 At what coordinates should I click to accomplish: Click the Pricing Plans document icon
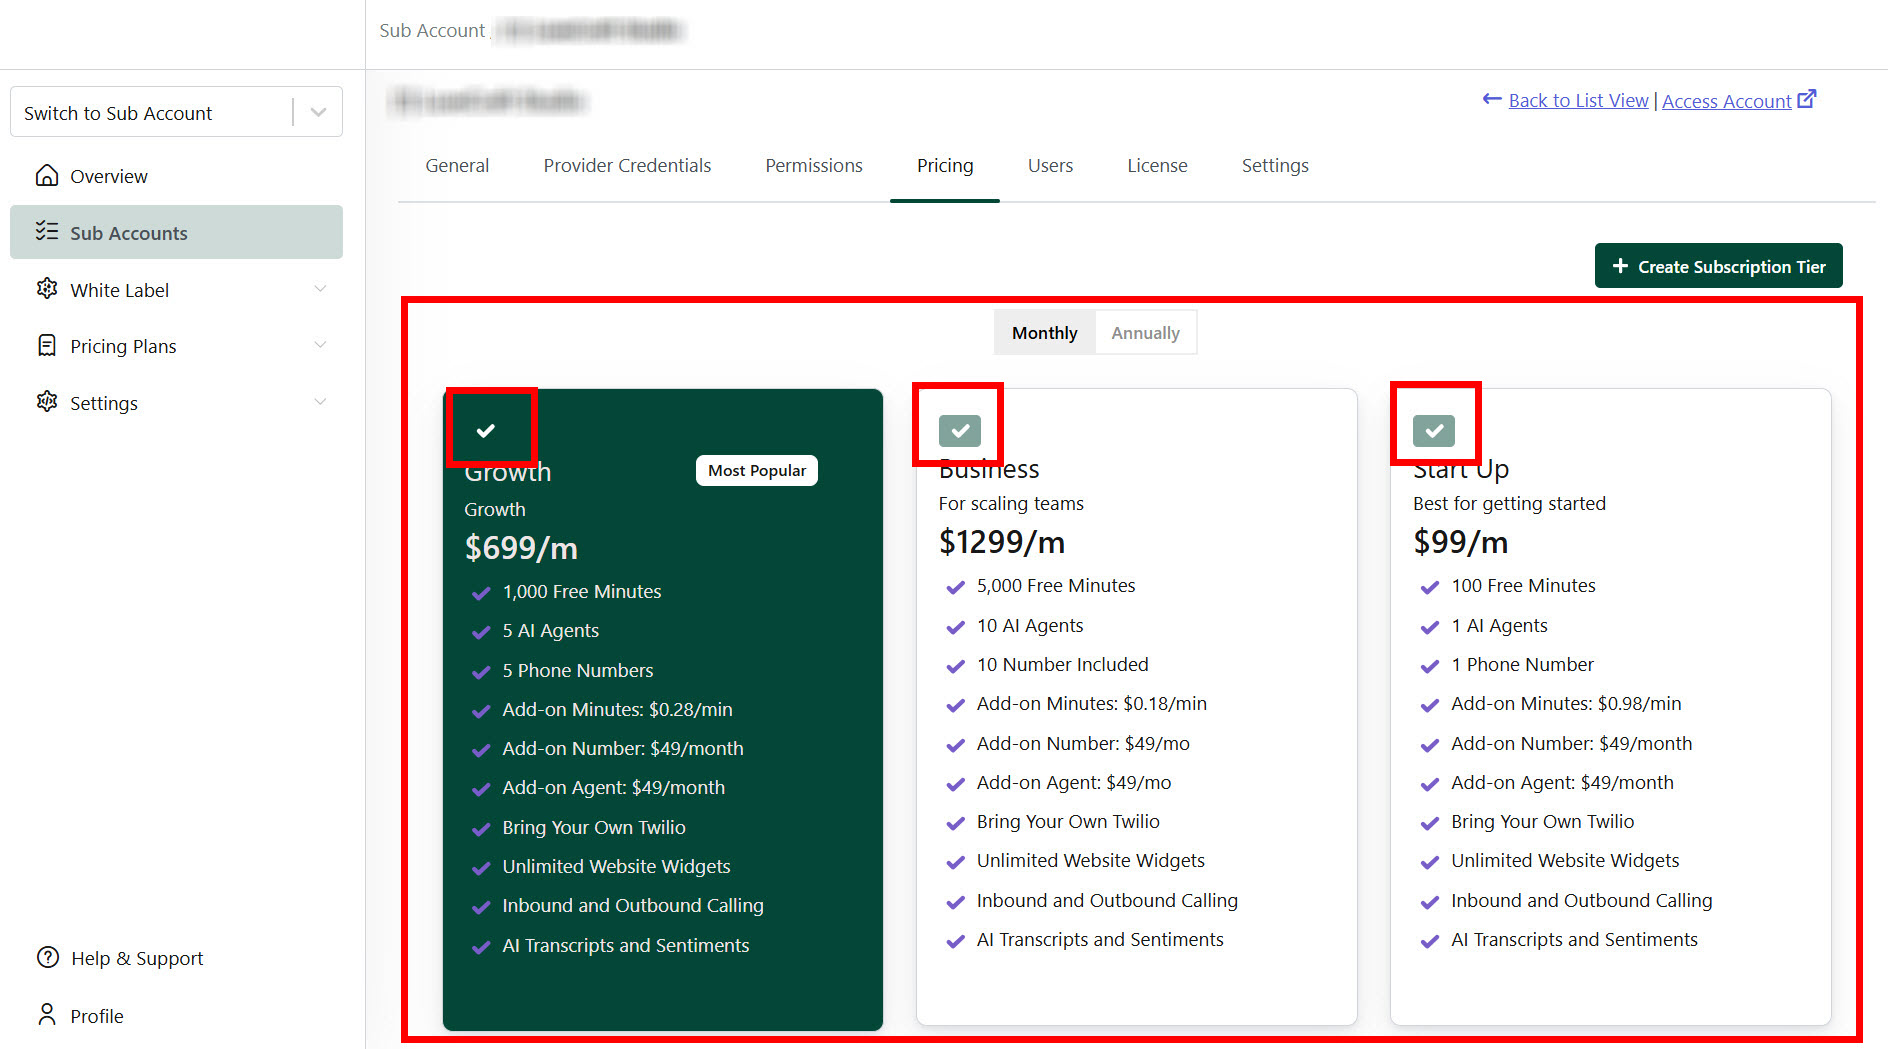tap(47, 346)
